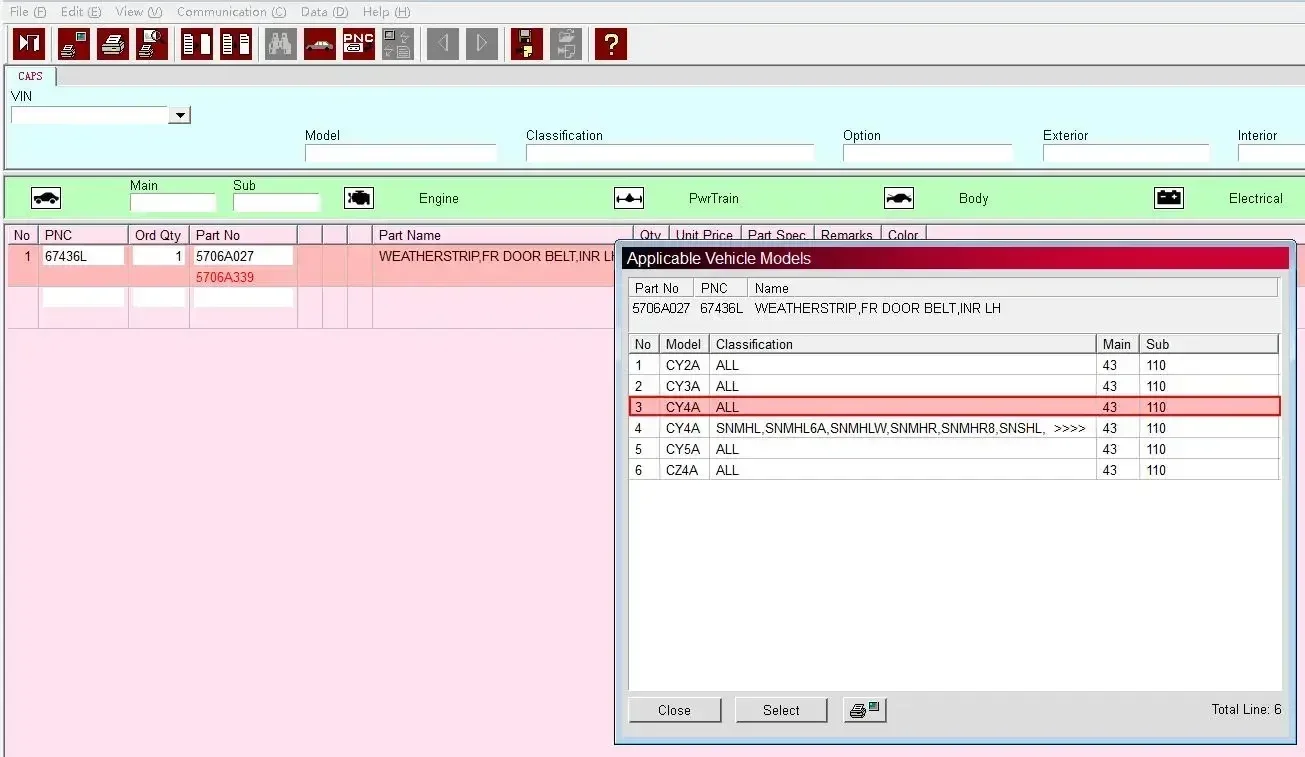This screenshot has height=757, width=1305.
Task: Click the help question mark toolbar icon
Action: [610, 44]
